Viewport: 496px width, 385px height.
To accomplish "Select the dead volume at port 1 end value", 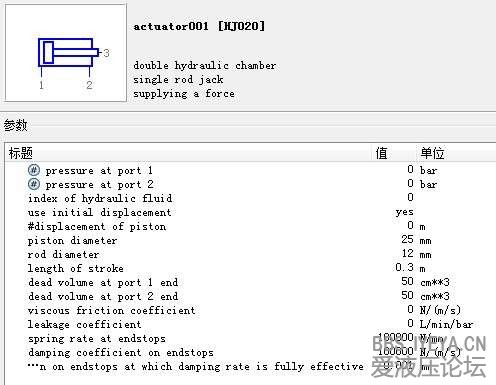I will (407, 281).
